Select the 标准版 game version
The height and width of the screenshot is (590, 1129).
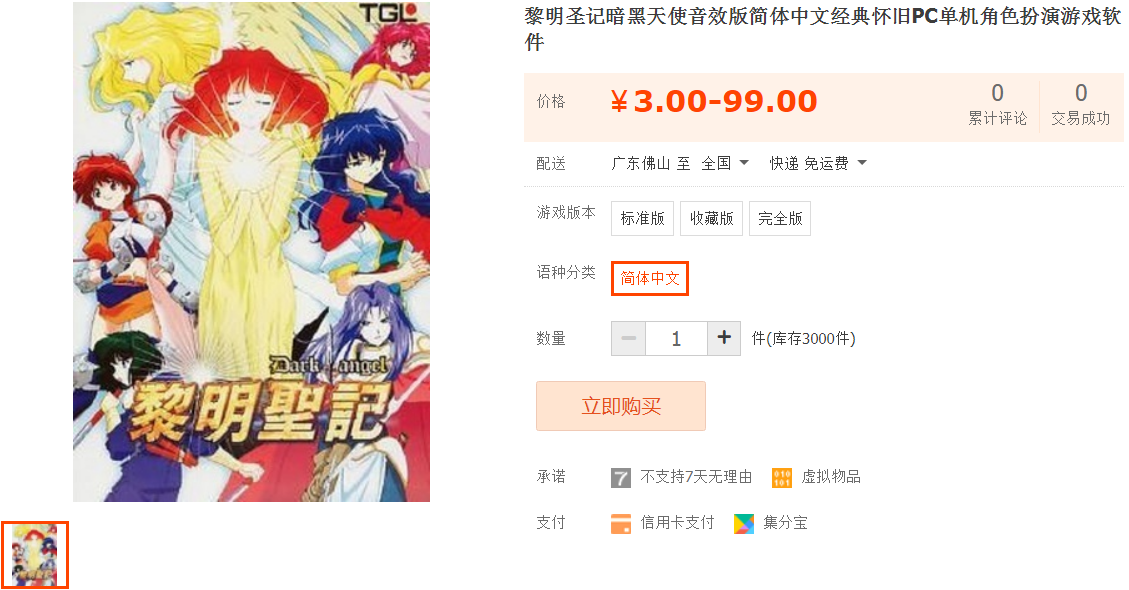pyautogui.click(x=642, y=218)
